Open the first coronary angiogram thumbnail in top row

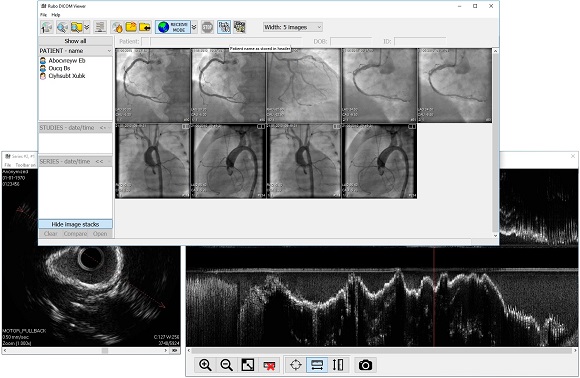[153, 85]
